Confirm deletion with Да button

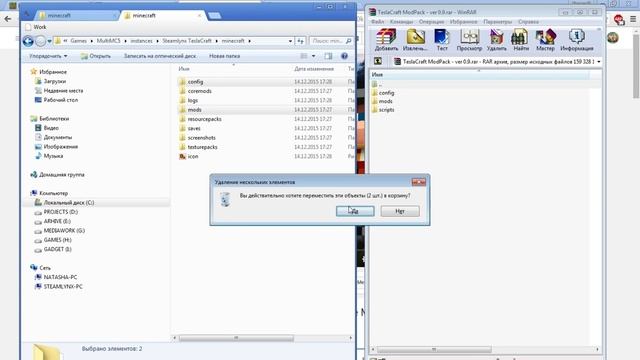coord(355,211)
